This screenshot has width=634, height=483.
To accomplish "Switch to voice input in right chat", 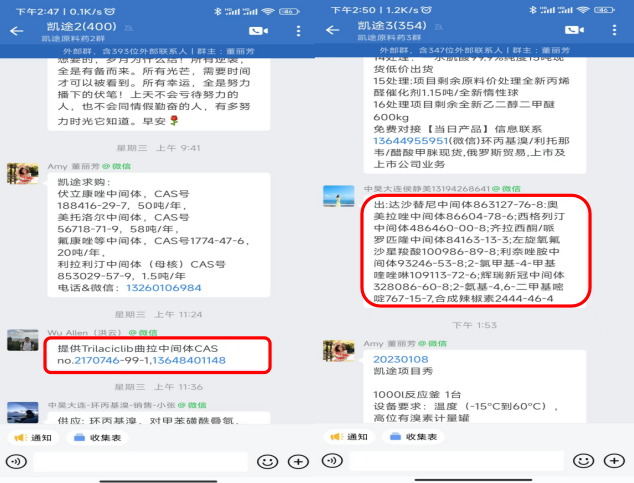I will 332,460.
